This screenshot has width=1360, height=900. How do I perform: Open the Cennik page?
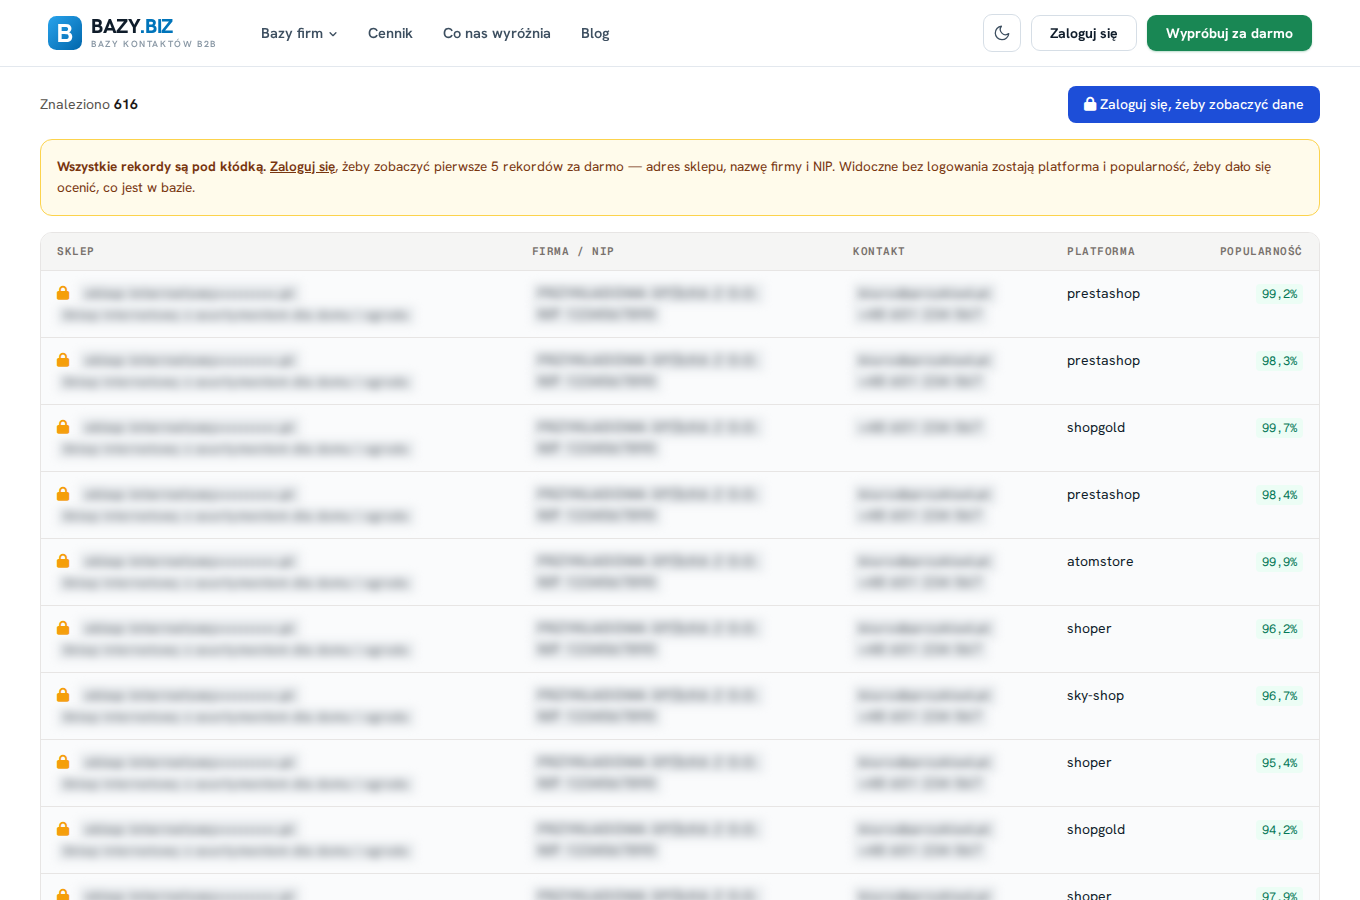(x=390, y=33)
